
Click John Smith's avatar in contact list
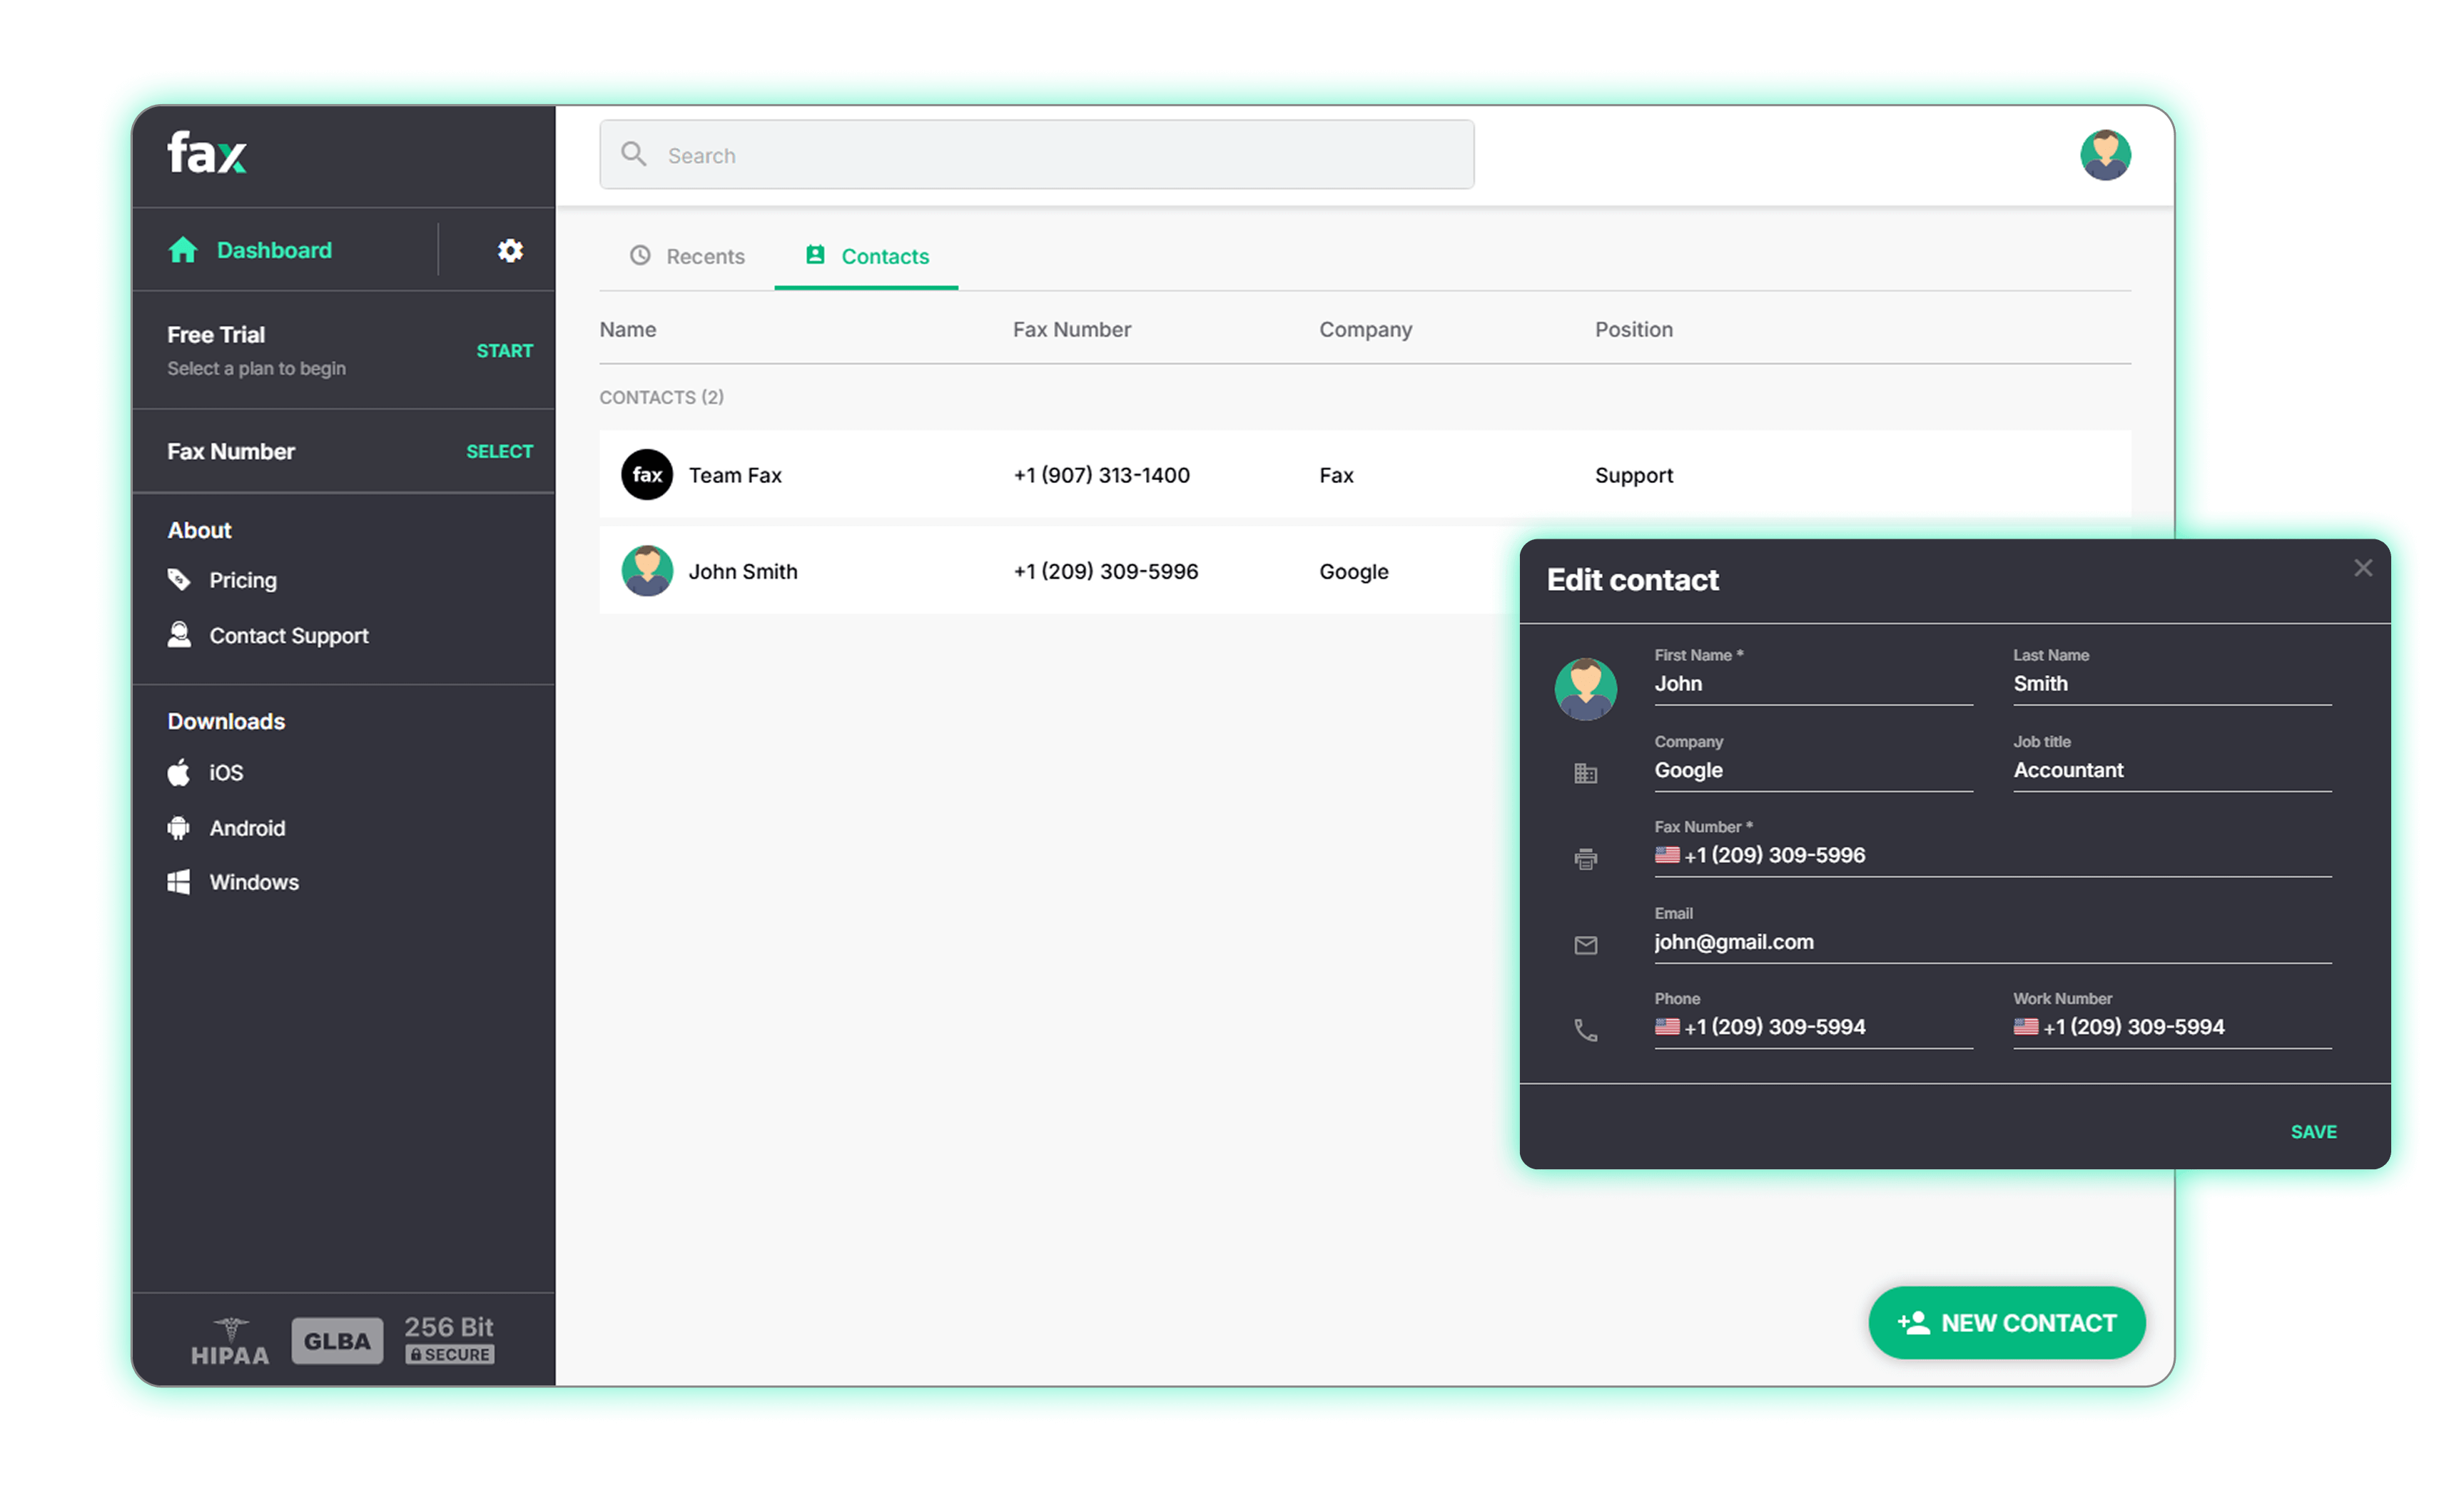click(647, 571)
